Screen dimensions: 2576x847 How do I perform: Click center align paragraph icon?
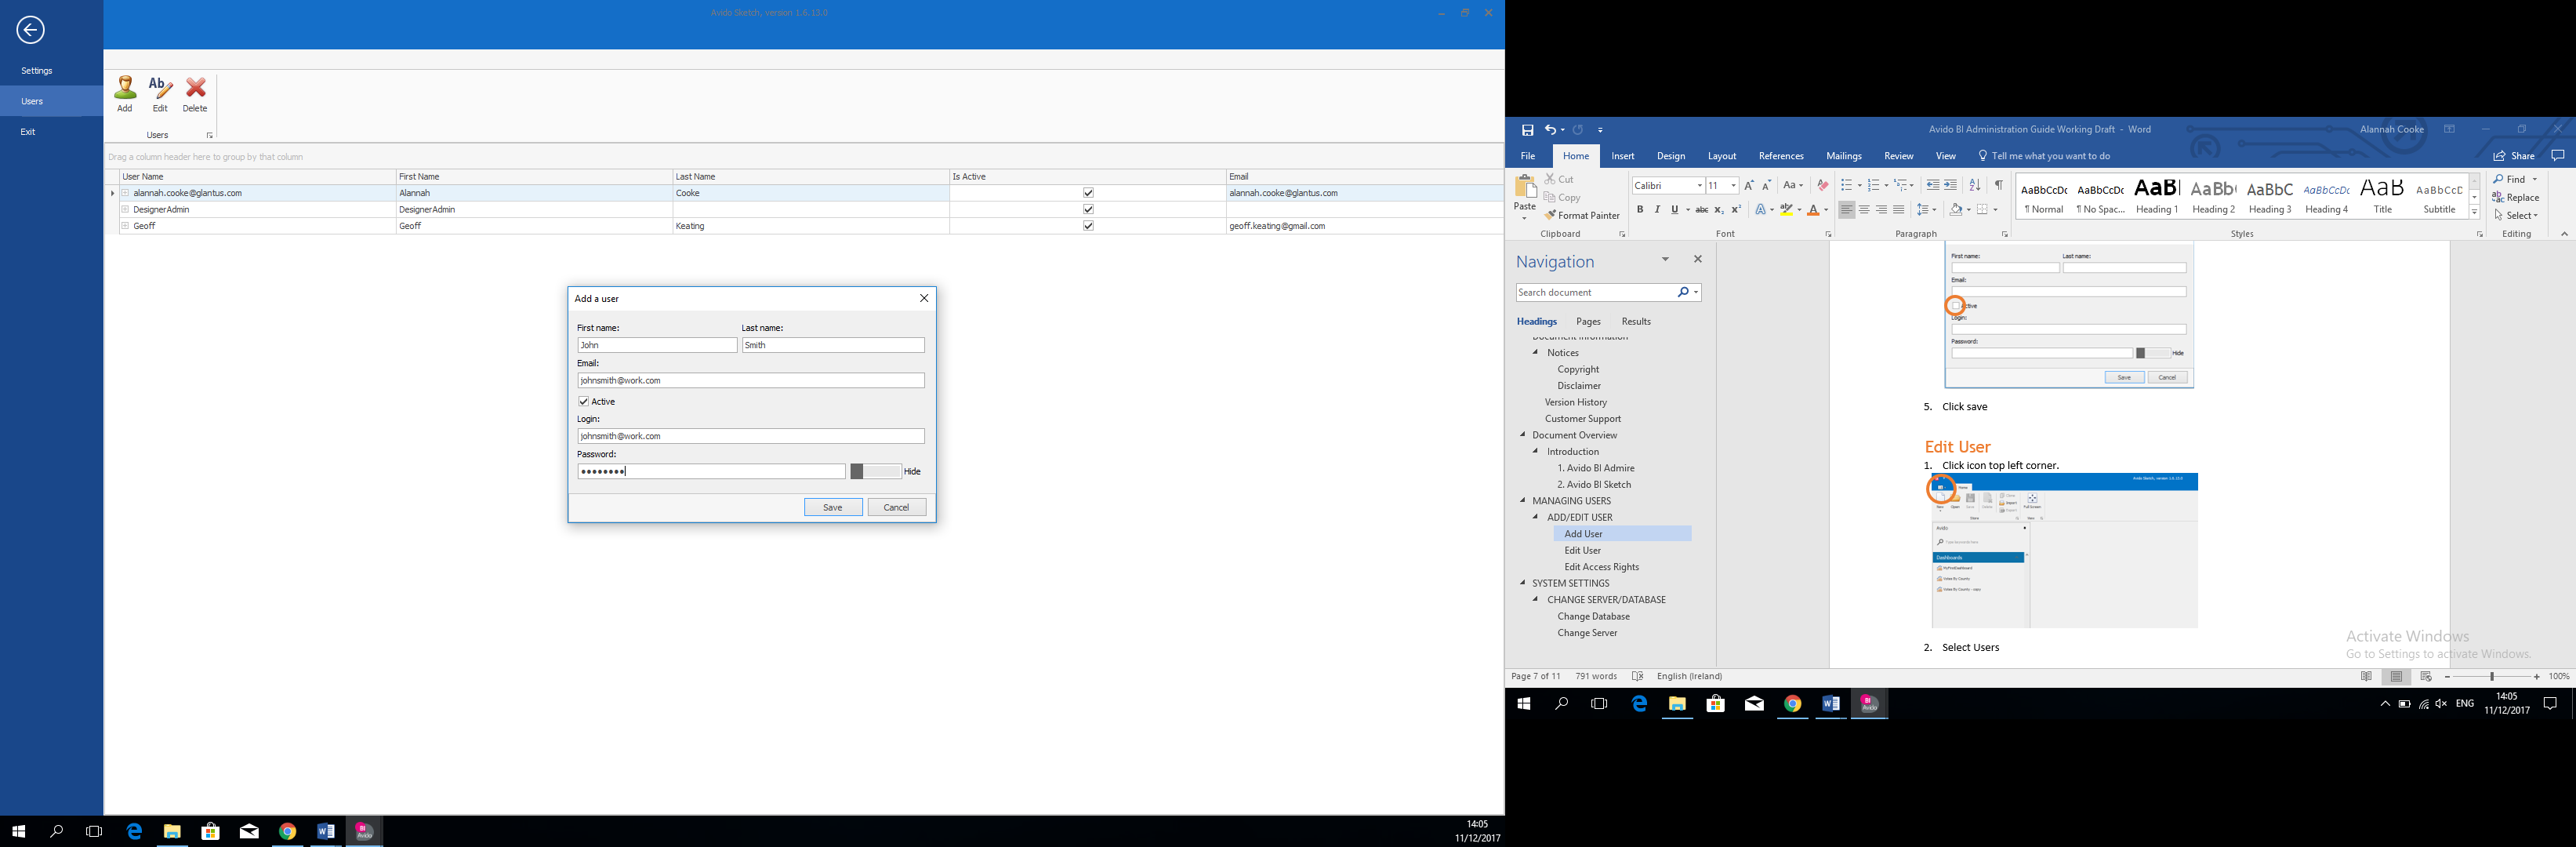[x=1864, y=210]
